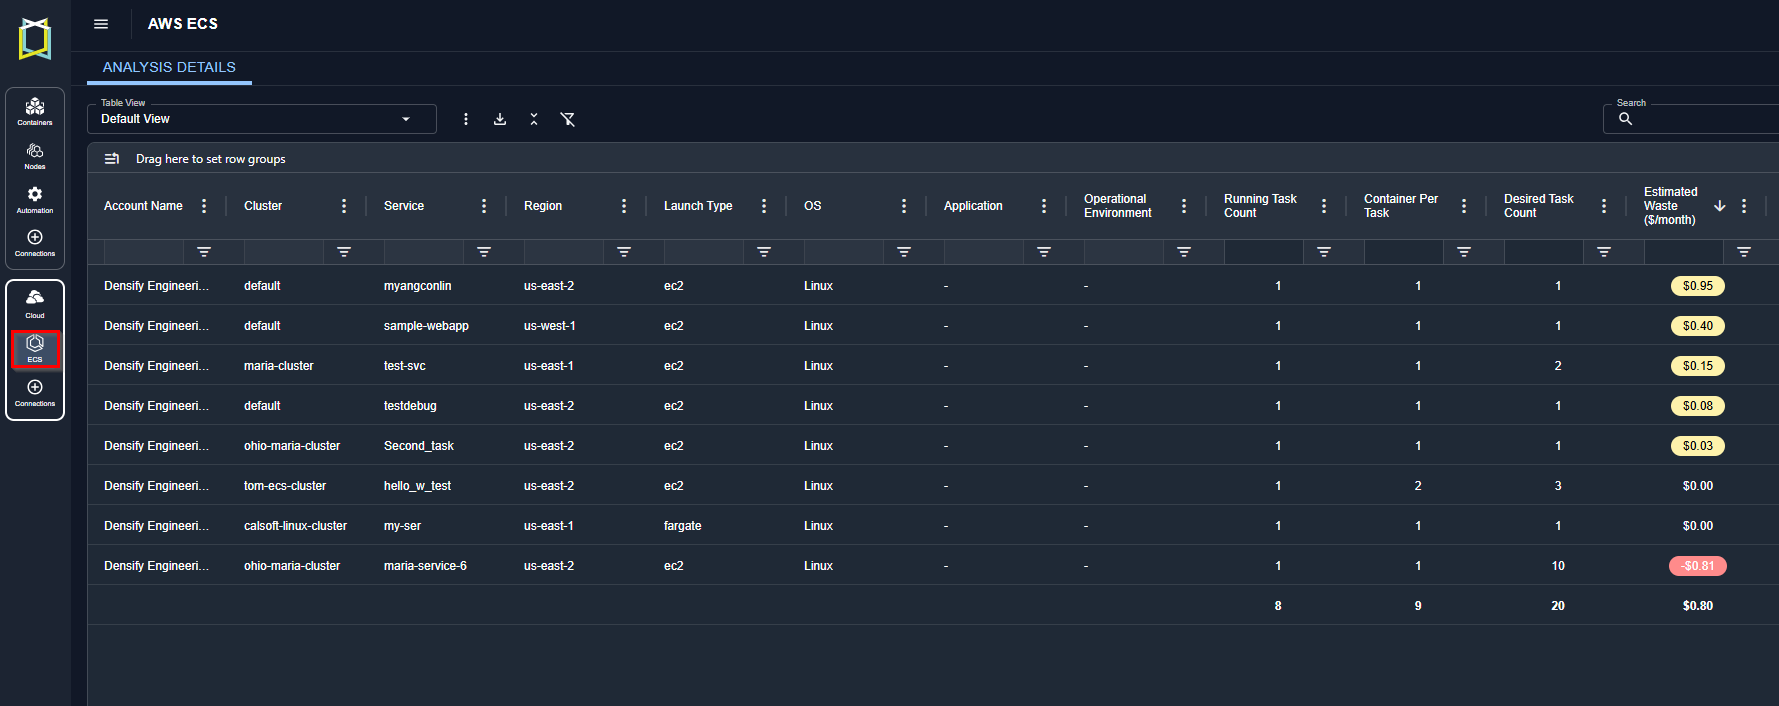
Task: Click Service filter text box
Action: click(x=424, y=252)
